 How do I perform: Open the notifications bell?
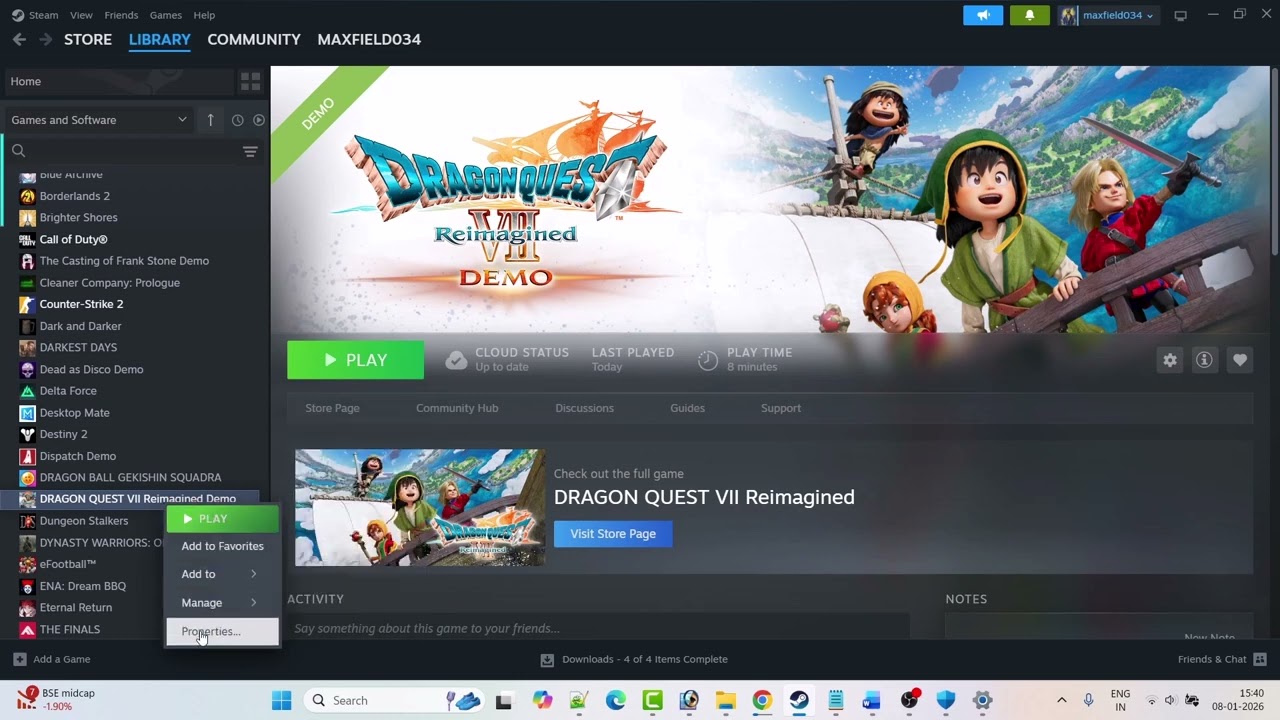point(1029,15)
